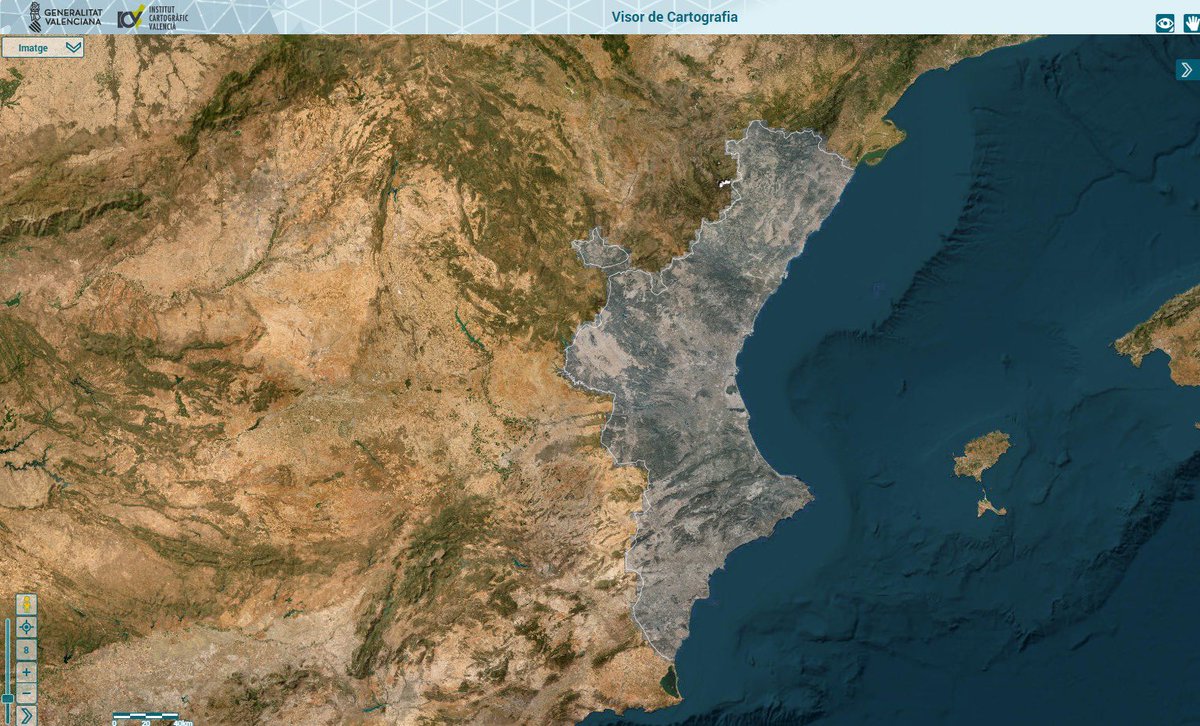
Task: Click Formentera island south of Ibiza
Action: point(990,508)
